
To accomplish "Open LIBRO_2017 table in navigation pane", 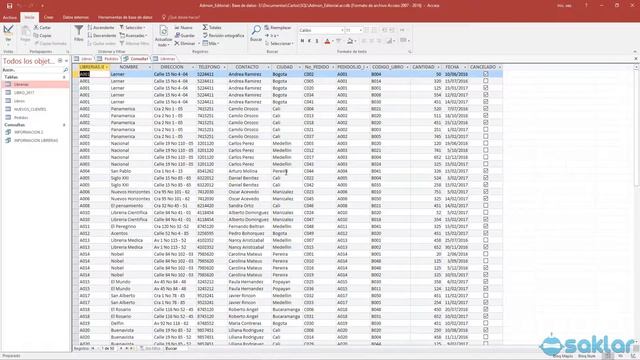I will coord(24,93).
